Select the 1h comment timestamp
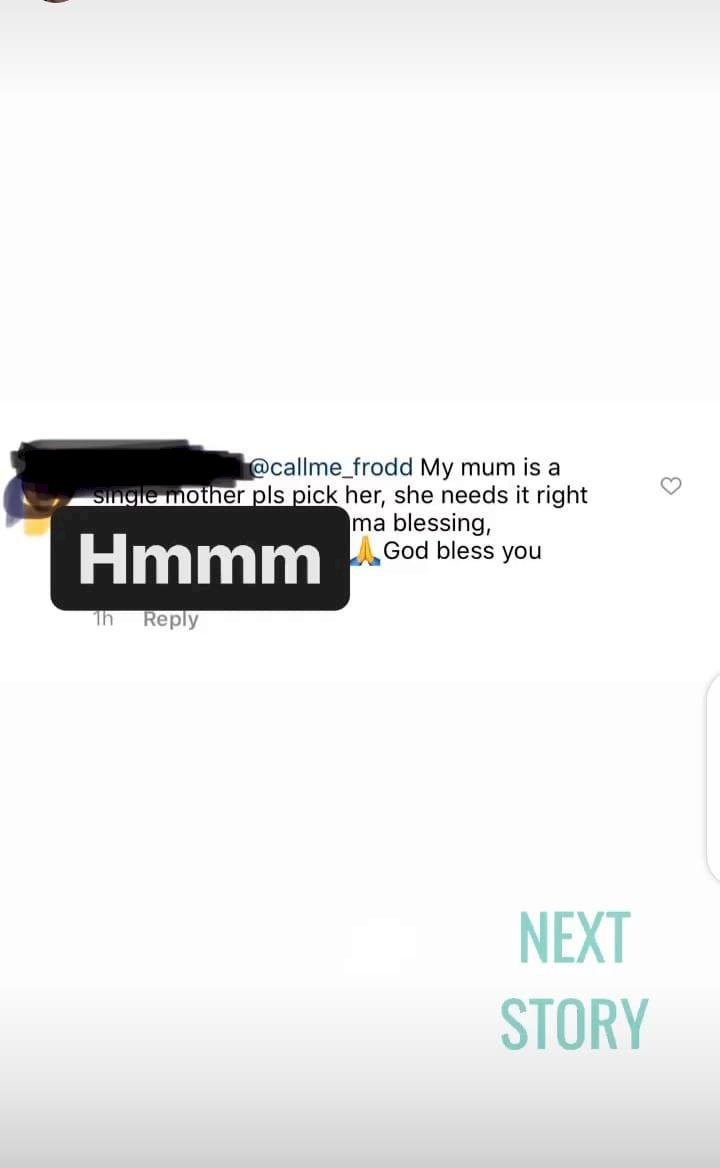 point(103,619)
